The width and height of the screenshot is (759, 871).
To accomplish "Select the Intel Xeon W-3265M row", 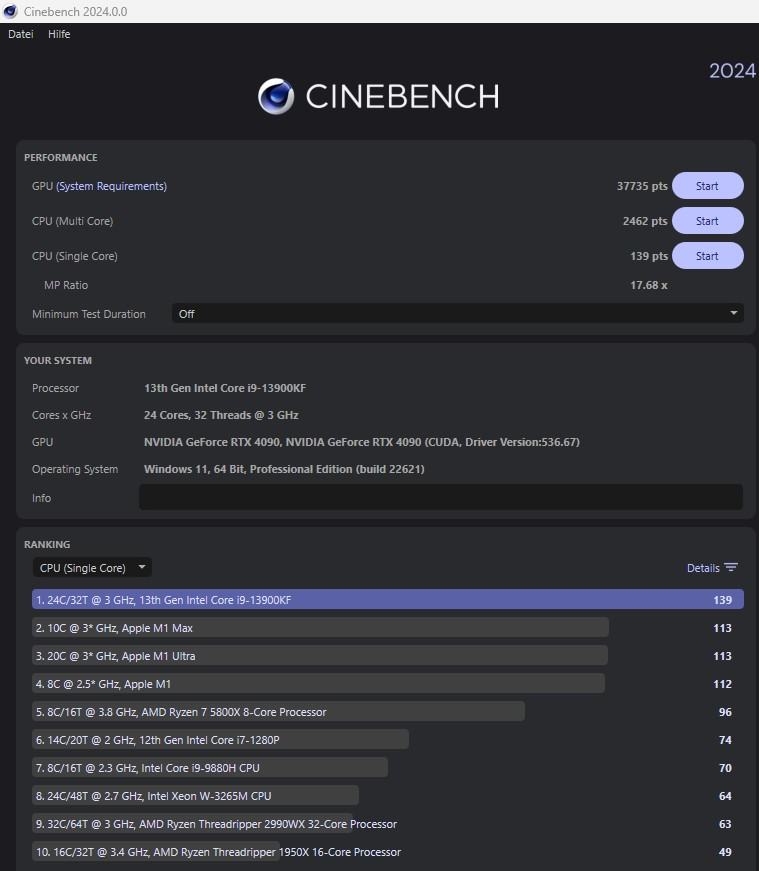I will click(x=388, y=795).
